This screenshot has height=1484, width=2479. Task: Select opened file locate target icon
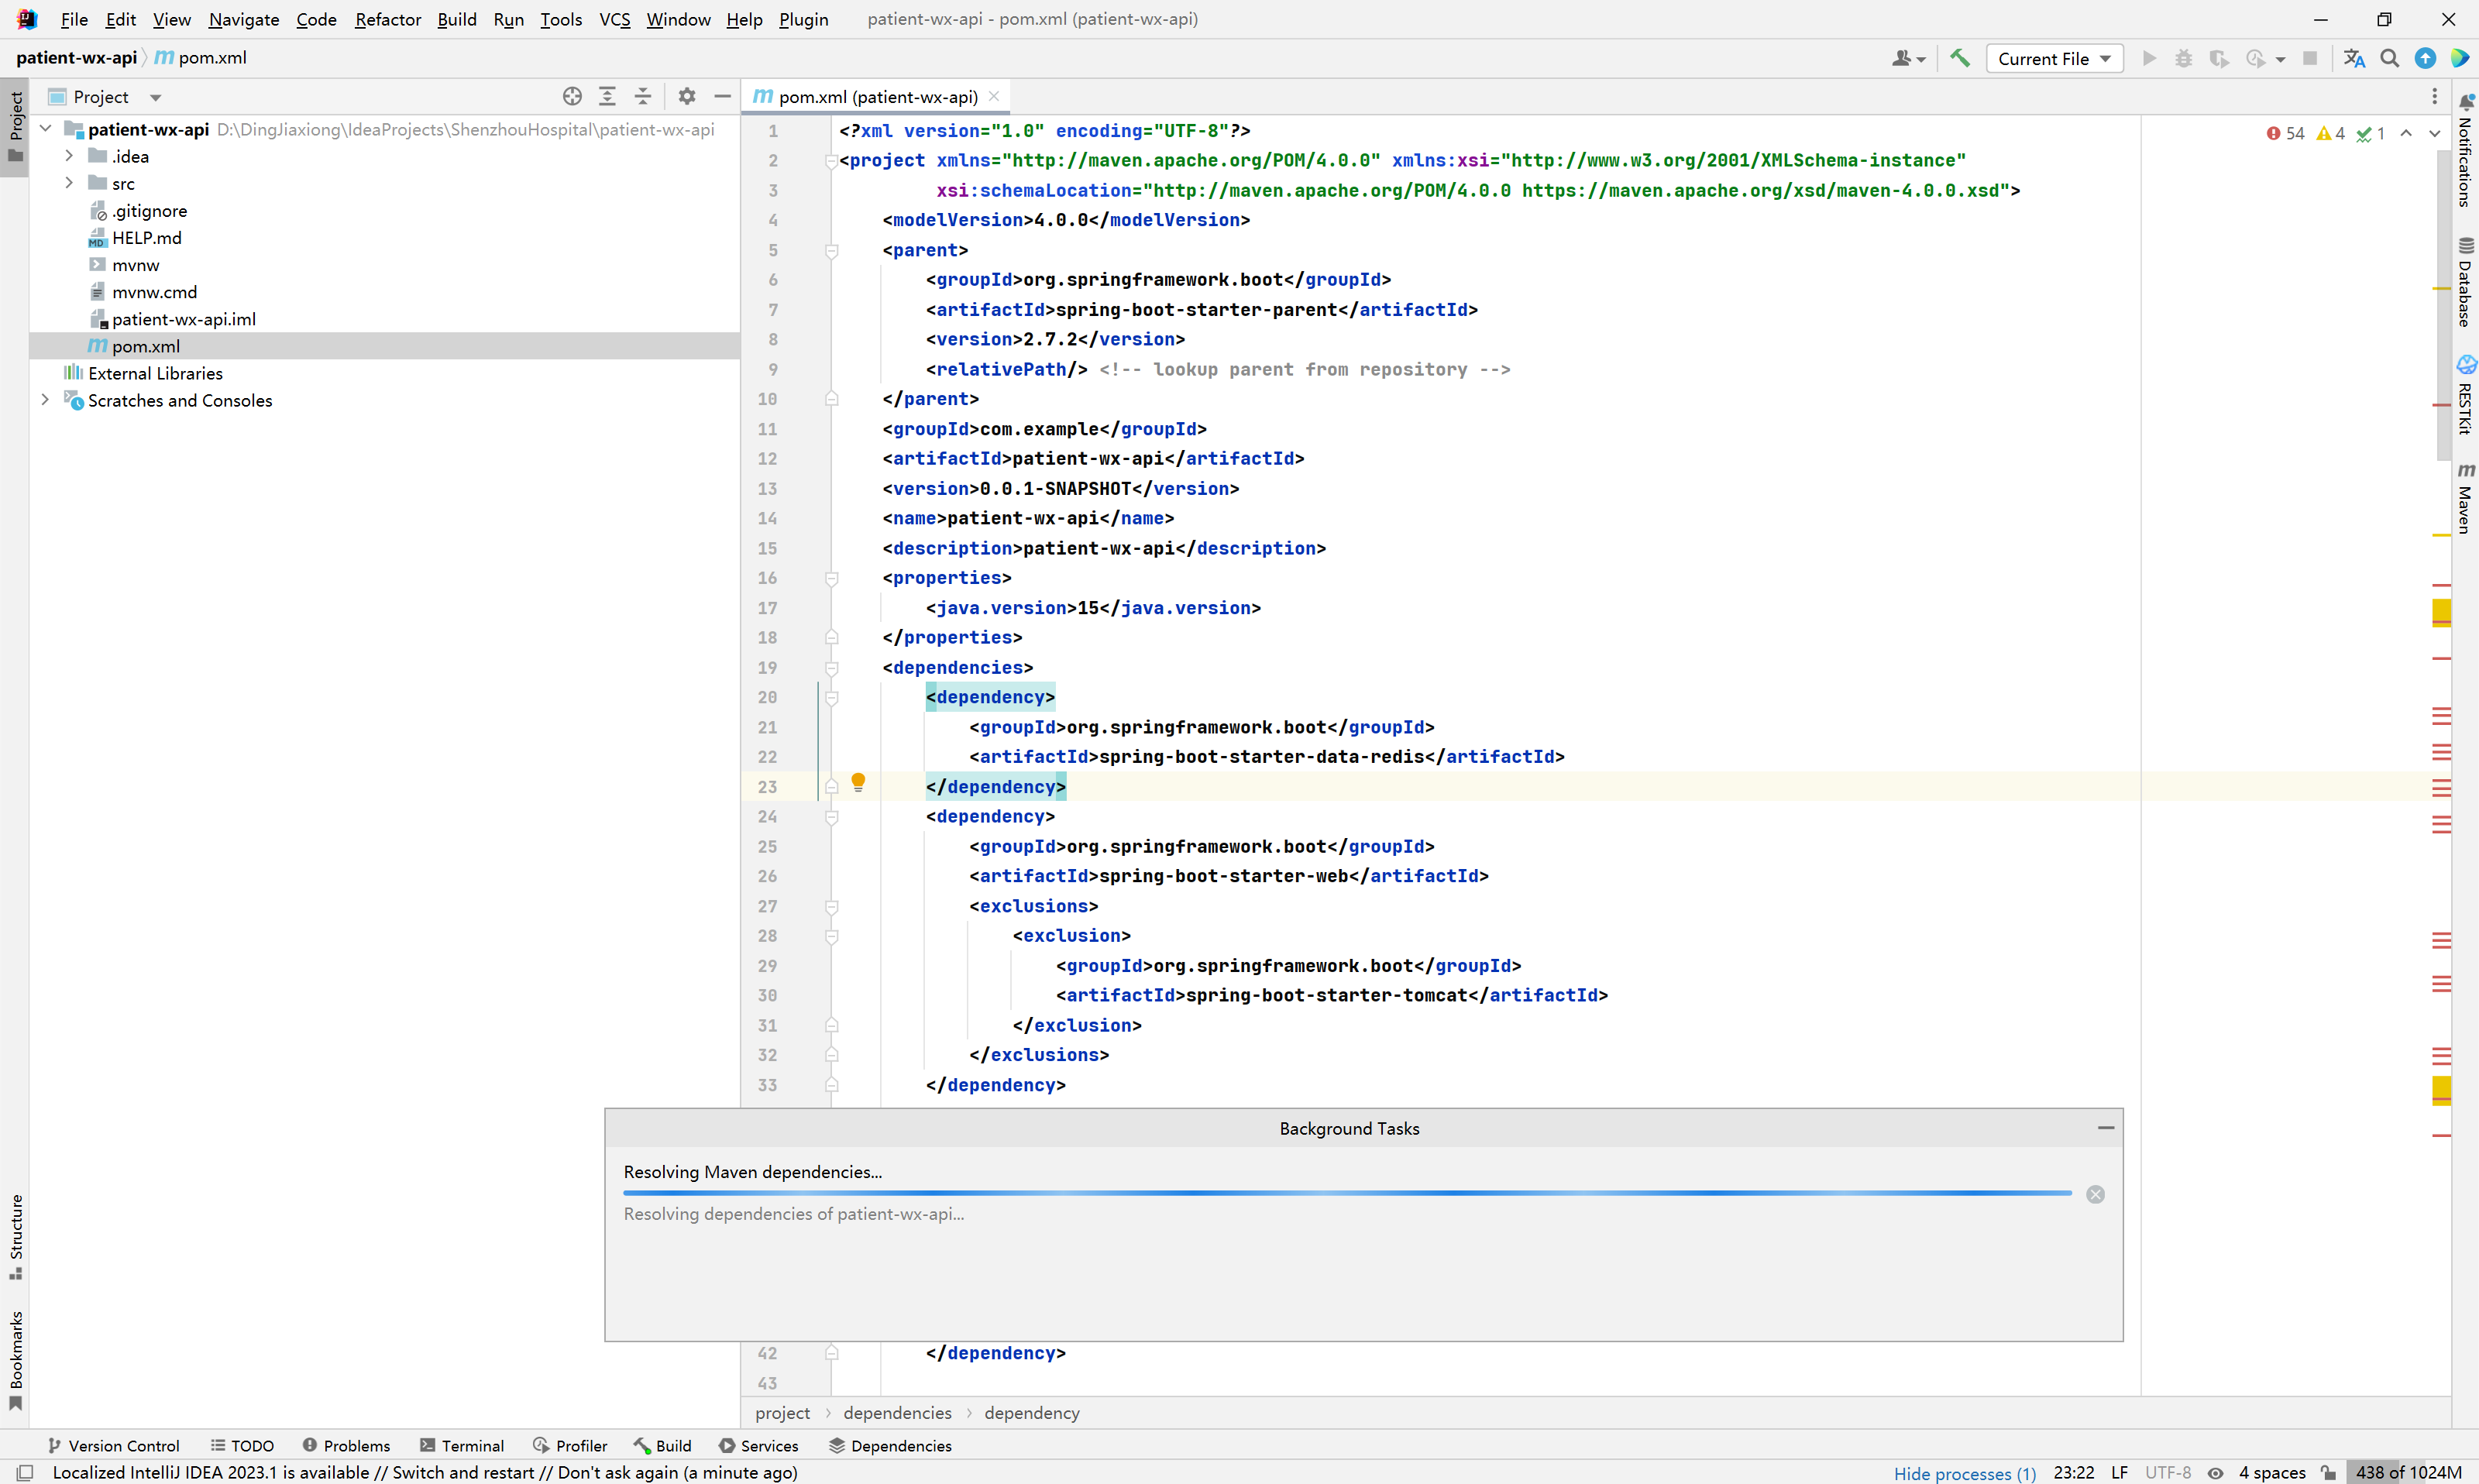pos(572,96)
